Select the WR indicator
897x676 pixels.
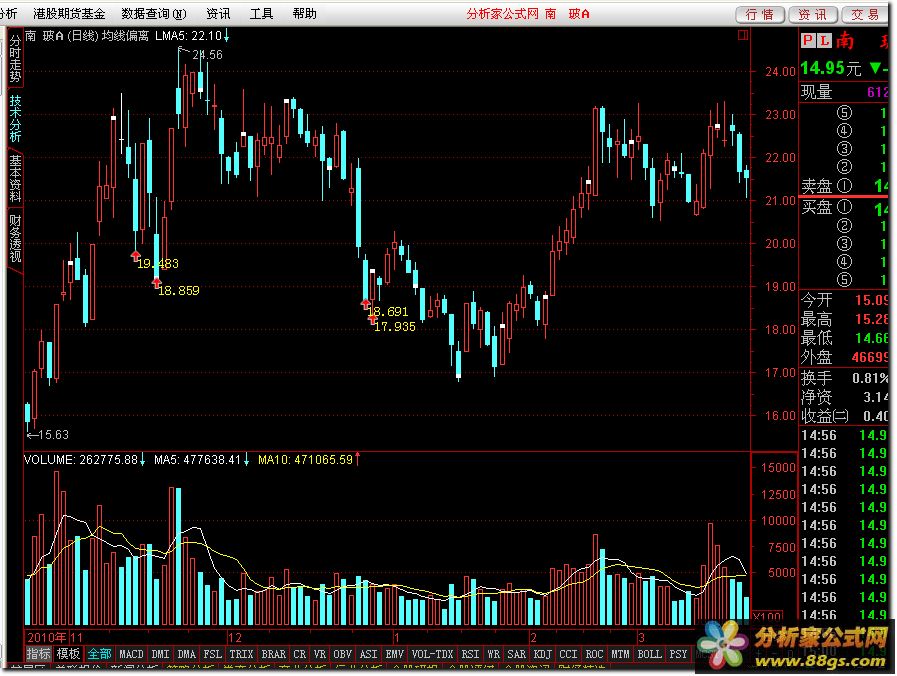[493, 654]
